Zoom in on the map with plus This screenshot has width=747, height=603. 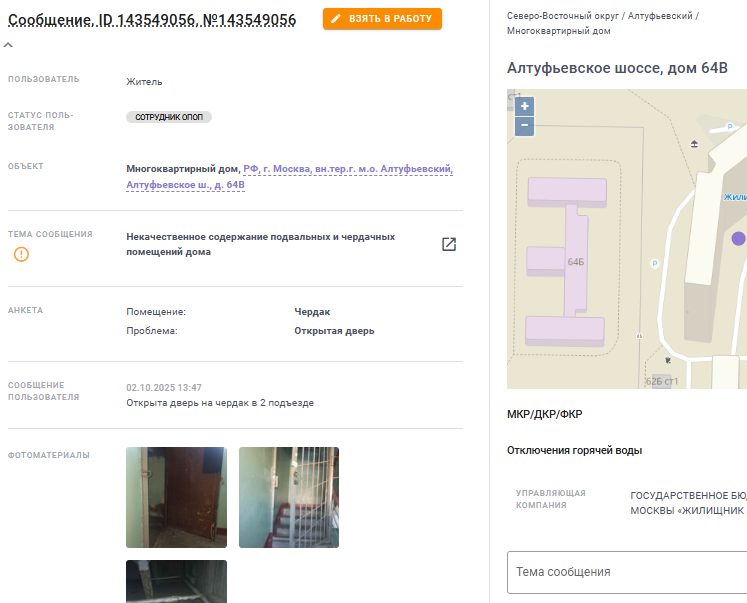[525, 106]
